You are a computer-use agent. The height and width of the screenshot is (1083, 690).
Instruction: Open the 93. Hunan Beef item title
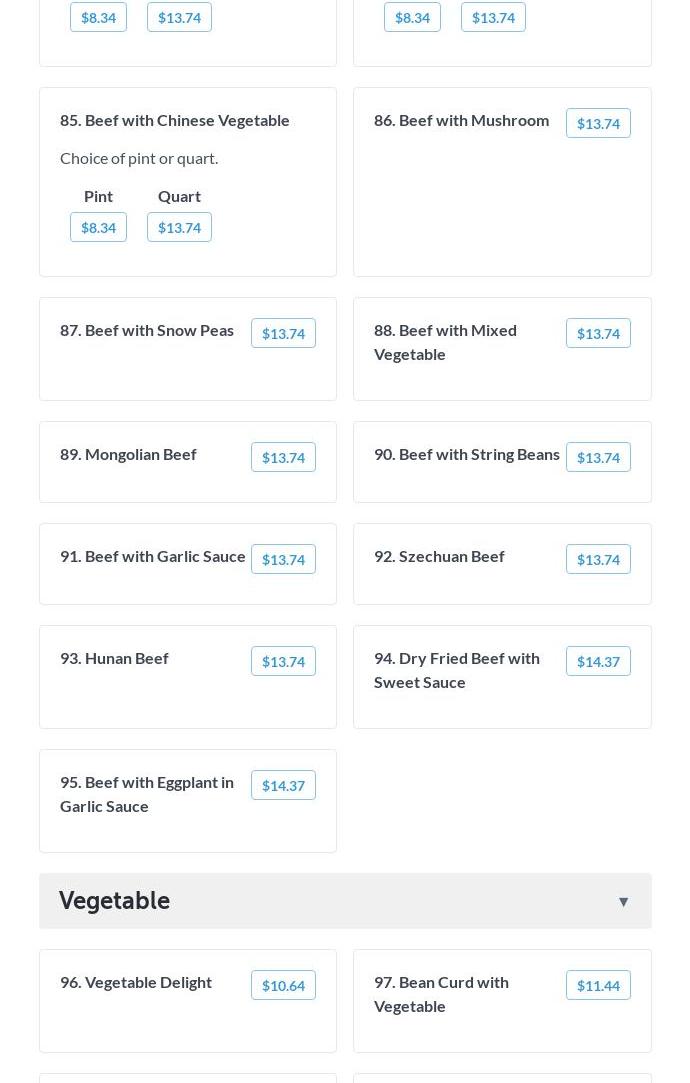[x=114, y=658]
